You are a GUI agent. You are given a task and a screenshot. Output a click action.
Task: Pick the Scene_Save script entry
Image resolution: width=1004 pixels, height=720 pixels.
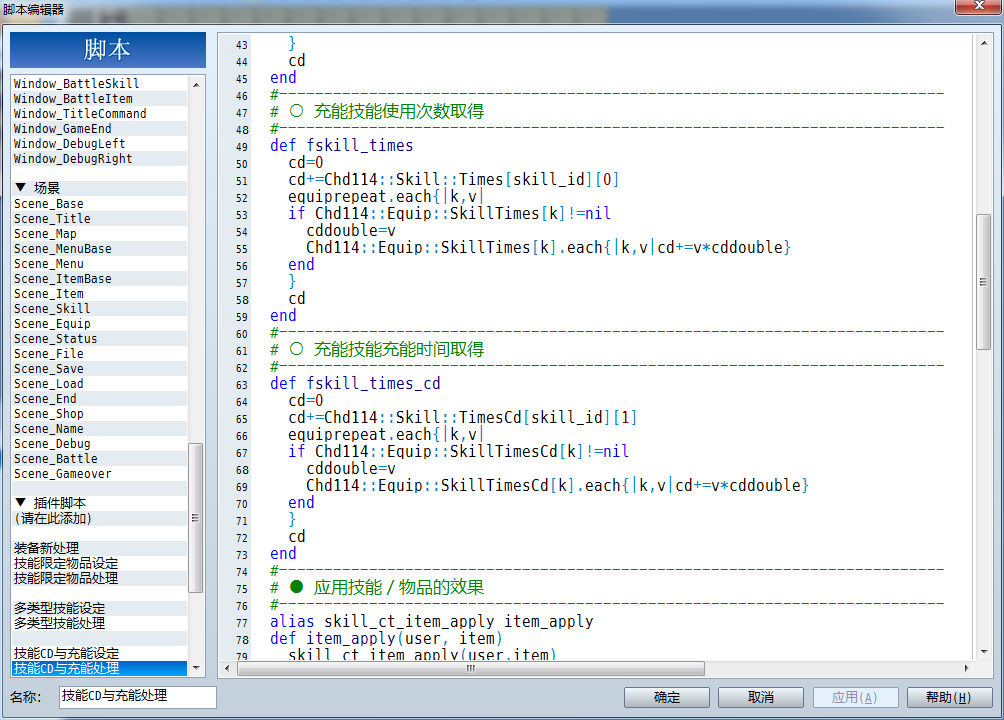point(99,369)
